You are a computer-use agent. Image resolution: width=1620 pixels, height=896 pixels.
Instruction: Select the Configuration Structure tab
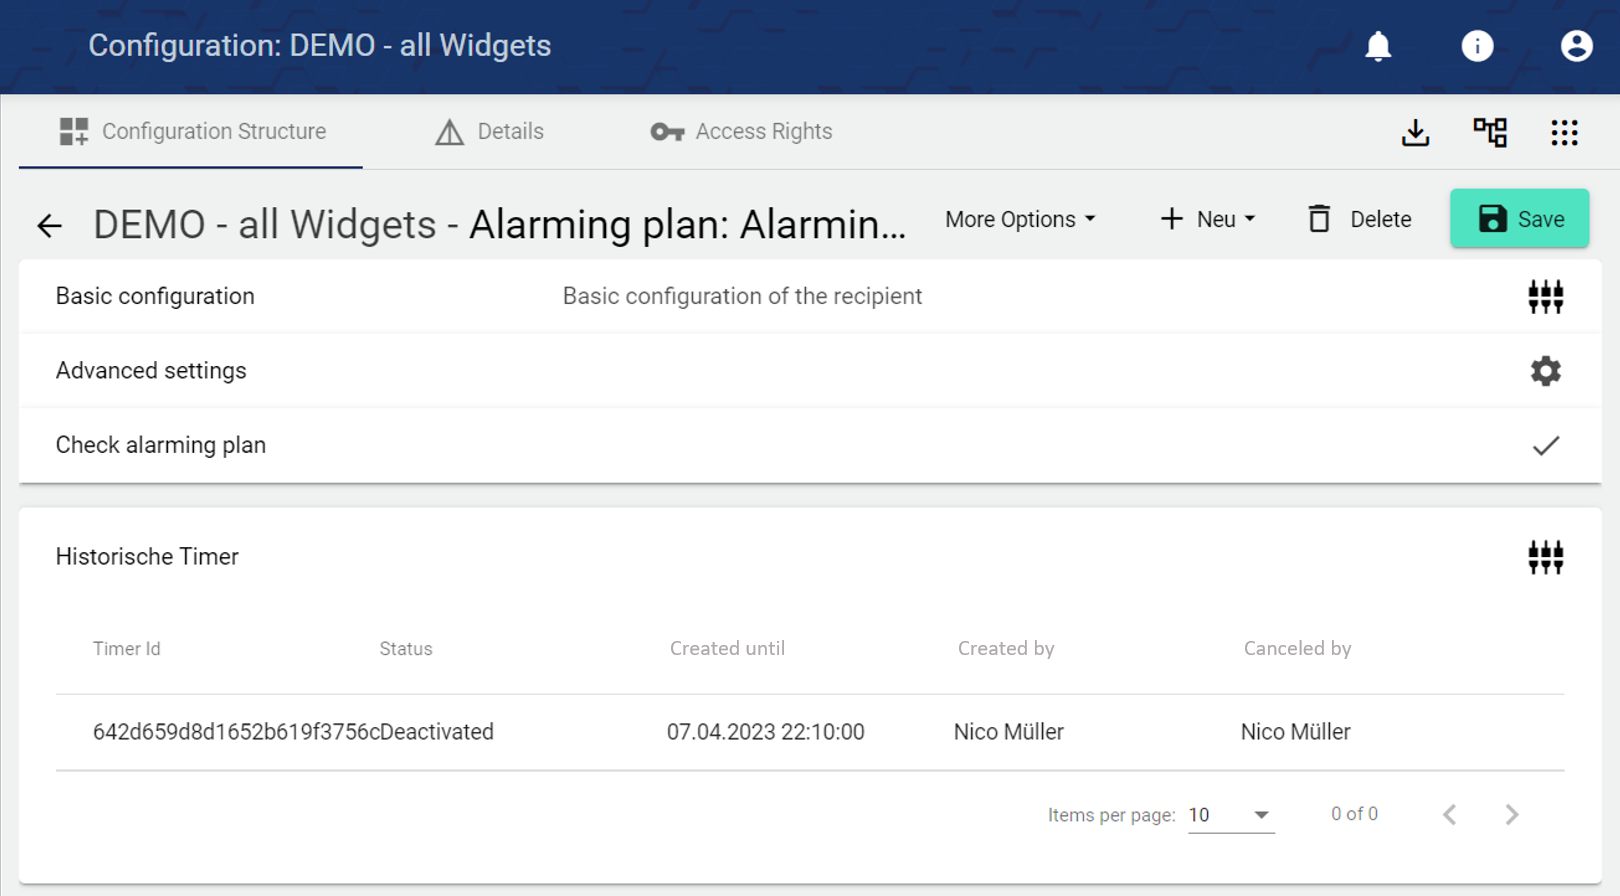(192, 132)
